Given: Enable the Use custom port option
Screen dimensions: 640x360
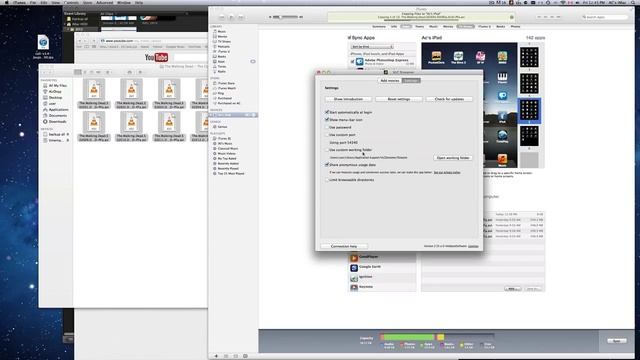Looking at the screenshot, I should [327, 135].
